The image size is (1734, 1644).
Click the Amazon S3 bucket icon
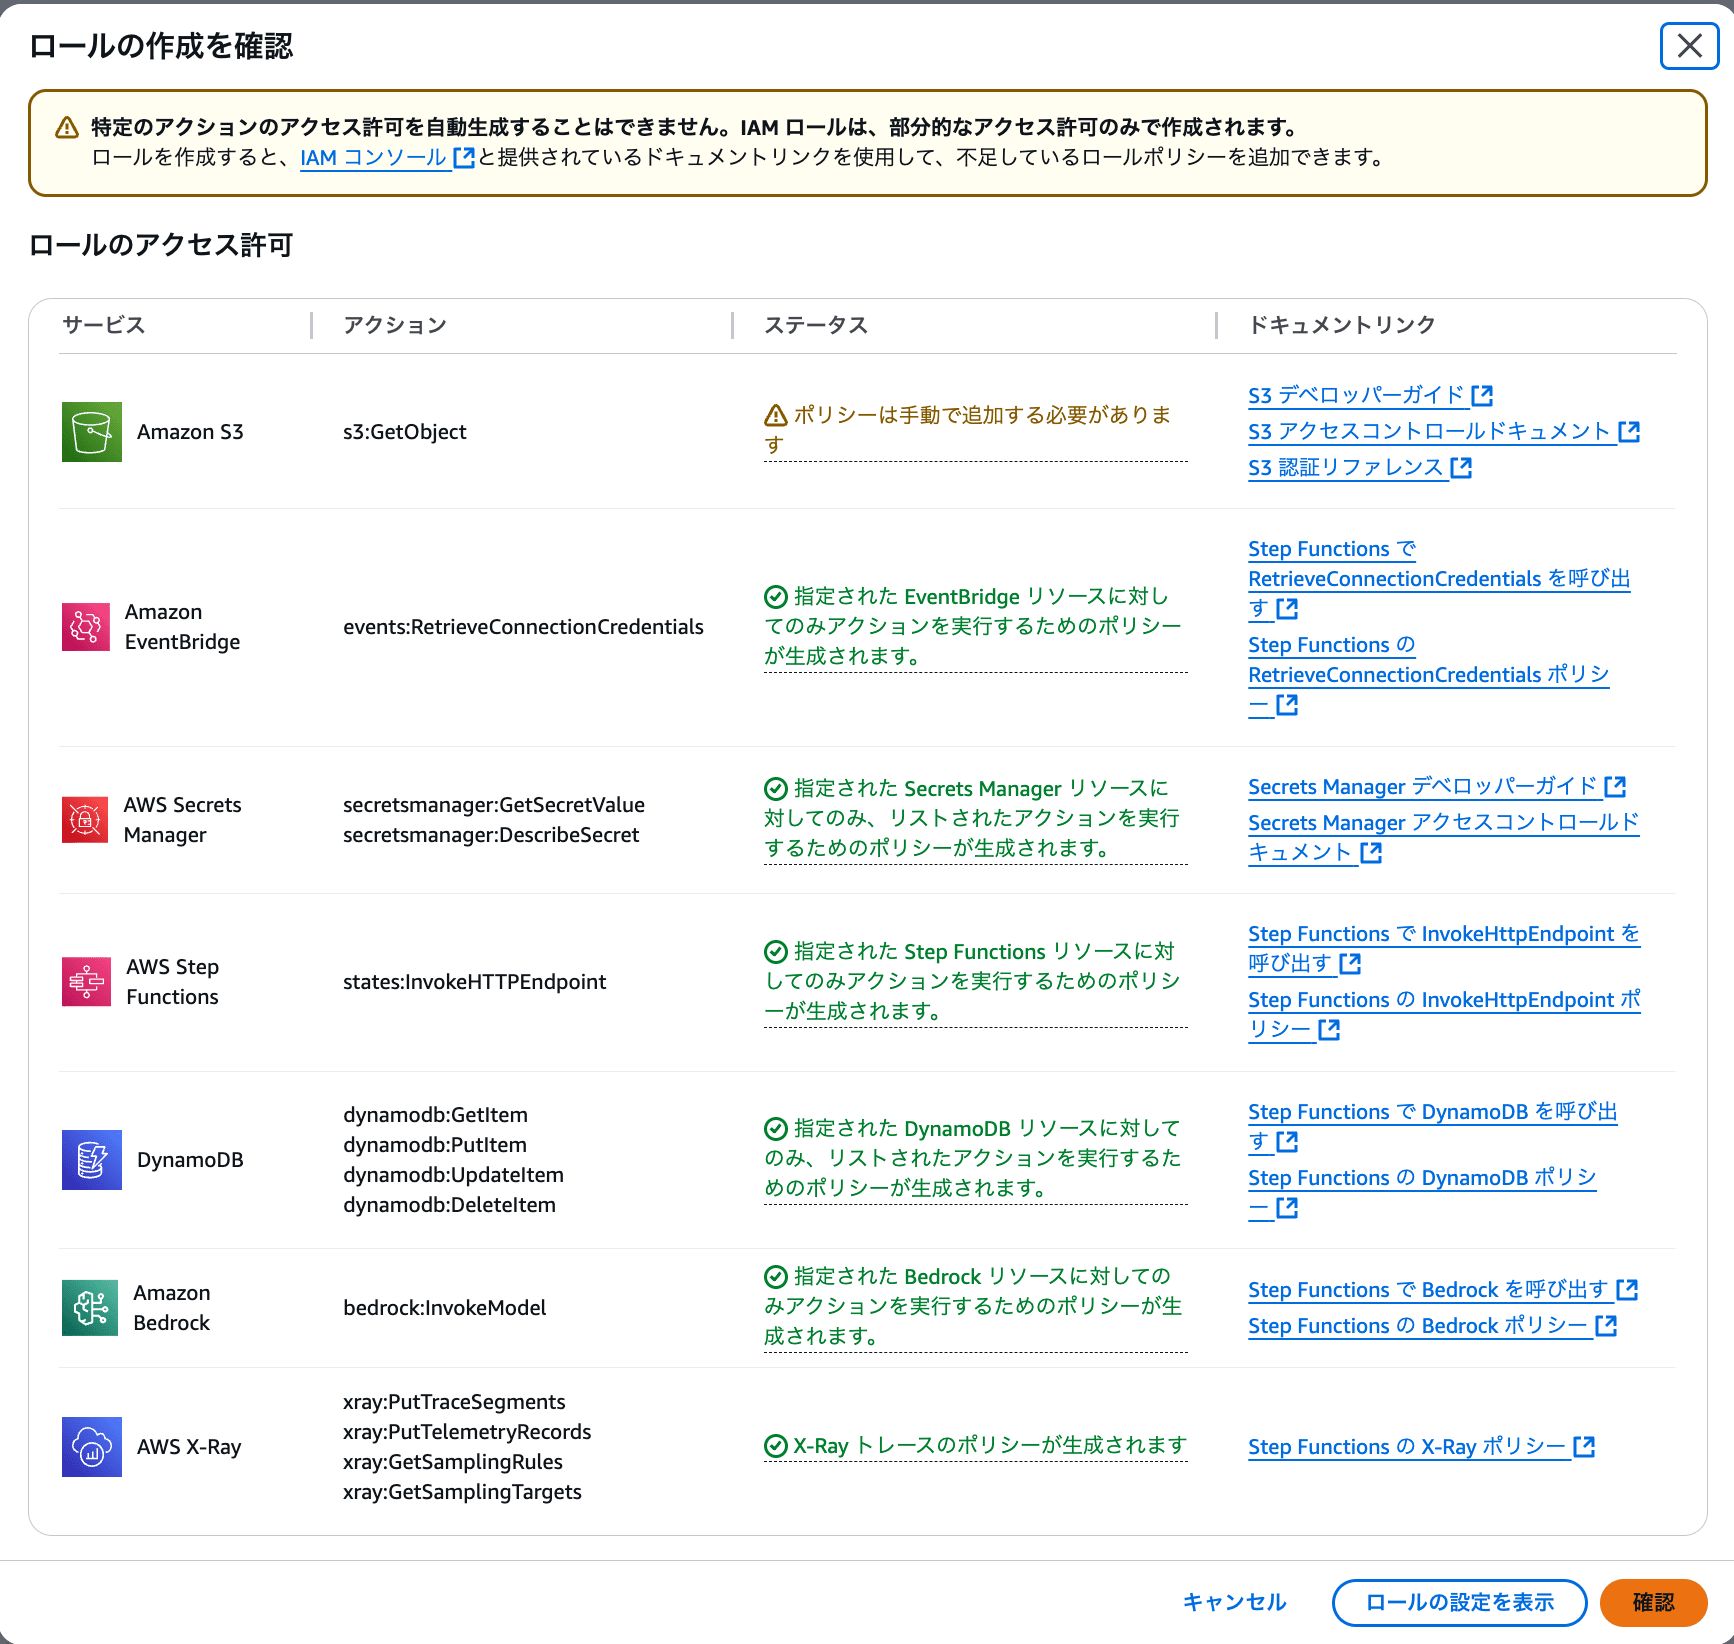(x=92, y=432)
